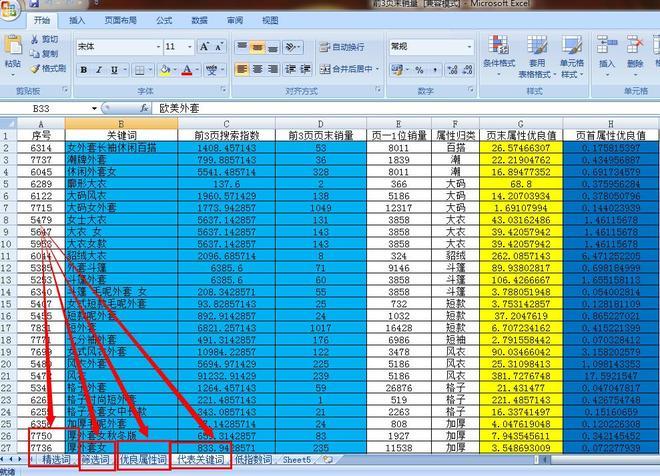660x476 pixels.
Task: Click insert new worksheet tab icon
Action: click(328, 460)
